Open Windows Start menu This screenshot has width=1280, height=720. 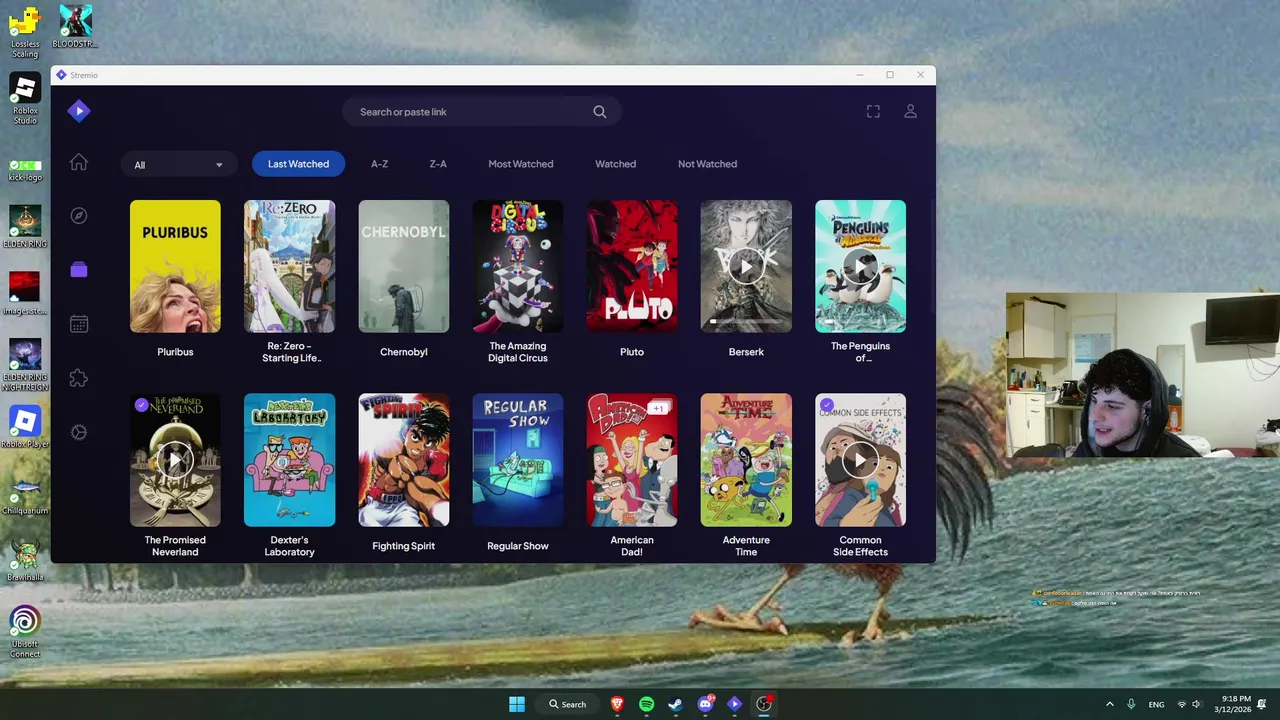tap(517, 704)
